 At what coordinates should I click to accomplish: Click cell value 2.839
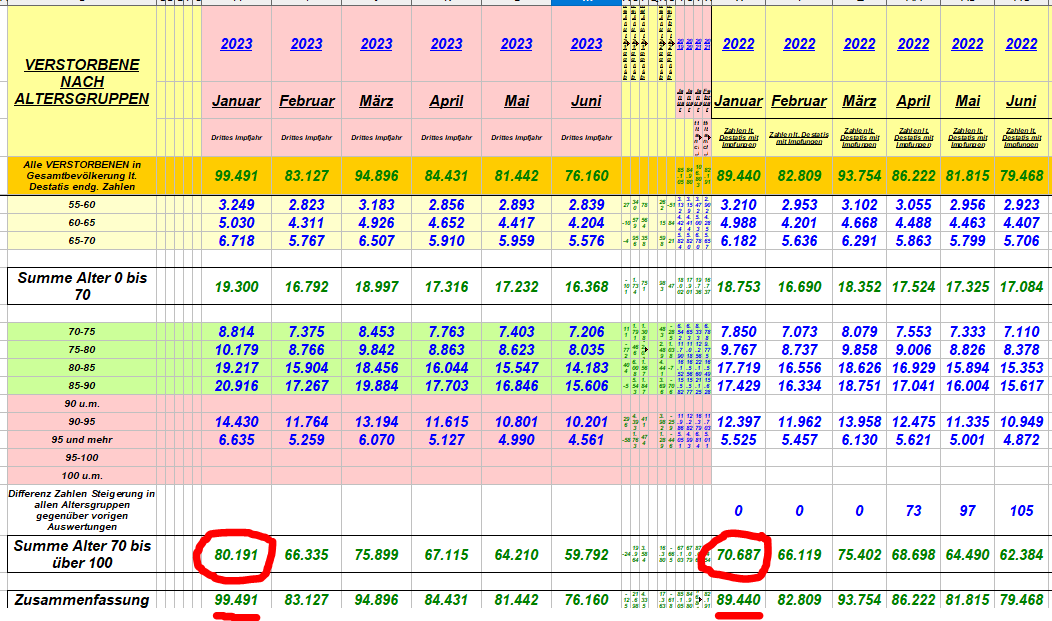[586, 205]
